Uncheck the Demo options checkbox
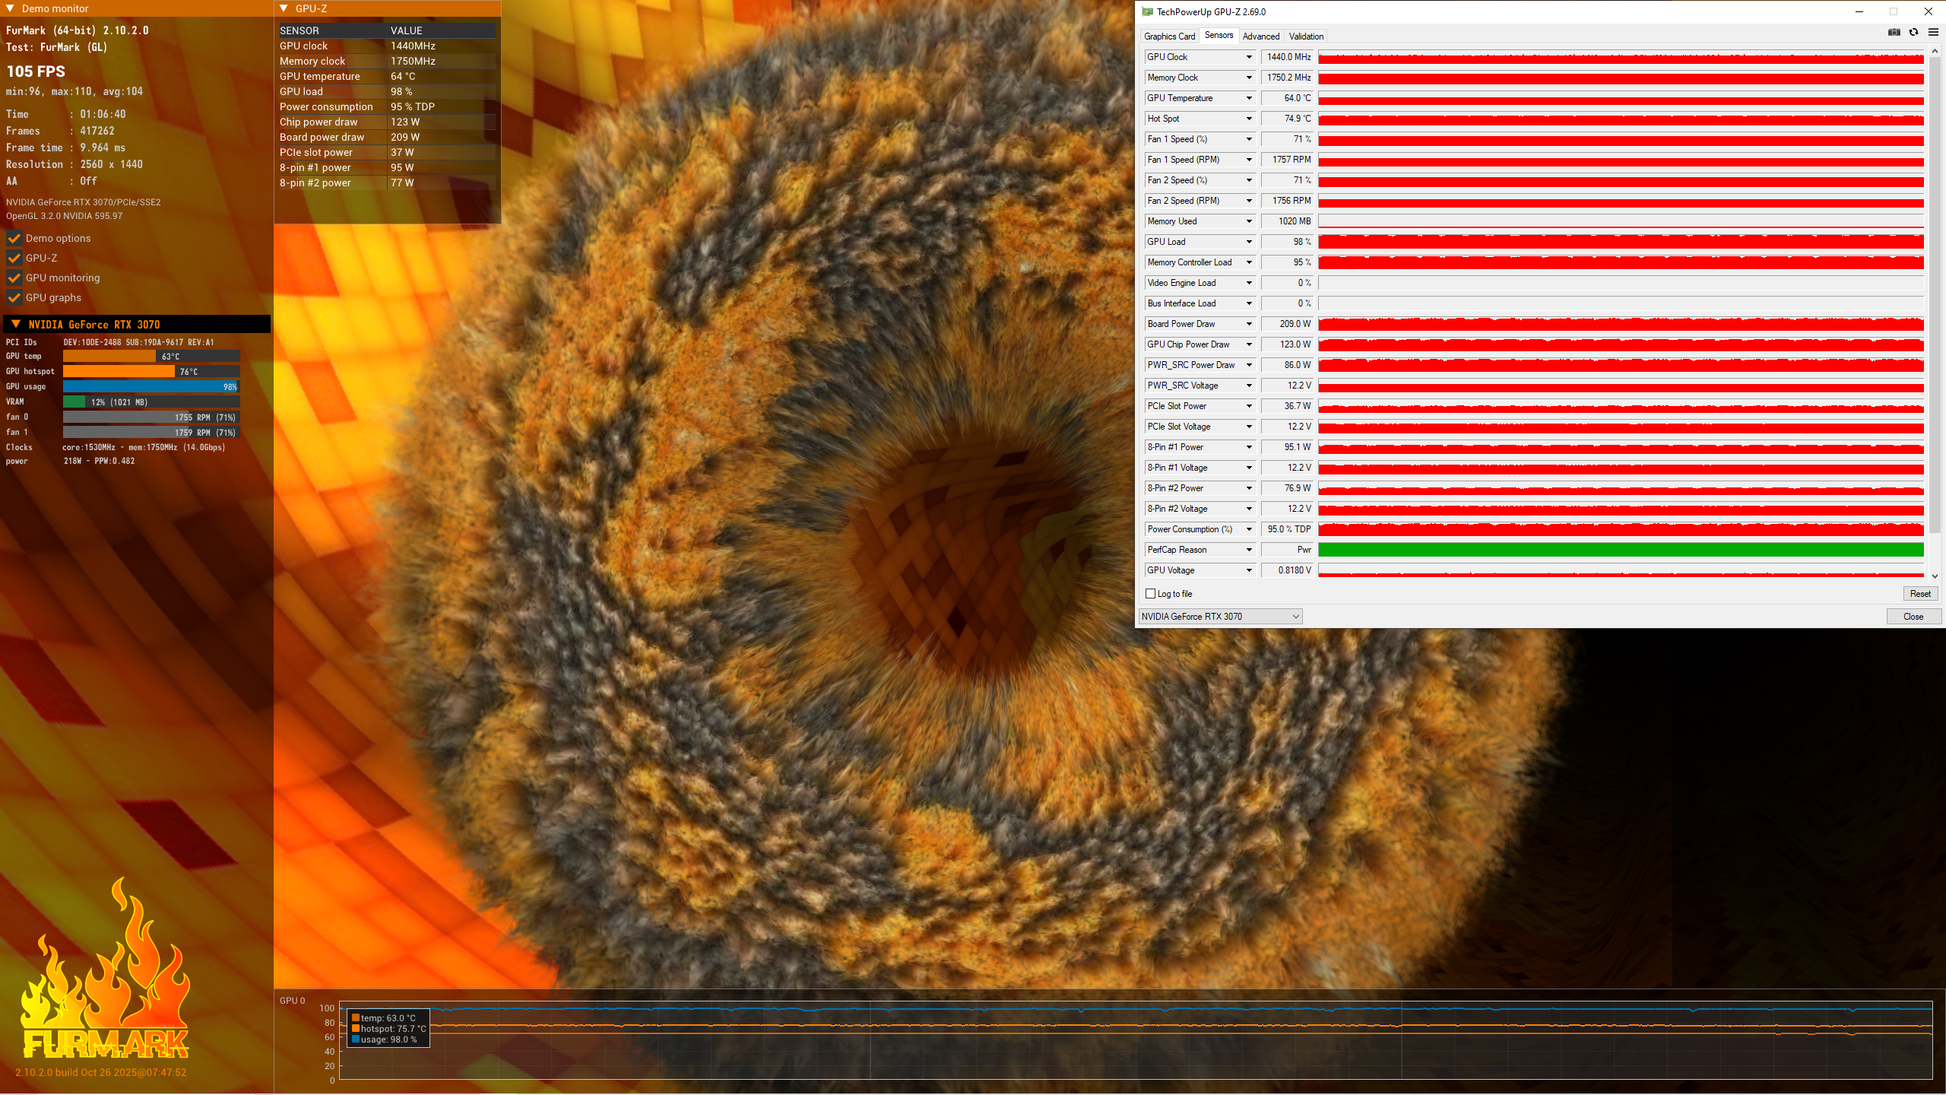The image size is (1946, 1095). point(14,238)
